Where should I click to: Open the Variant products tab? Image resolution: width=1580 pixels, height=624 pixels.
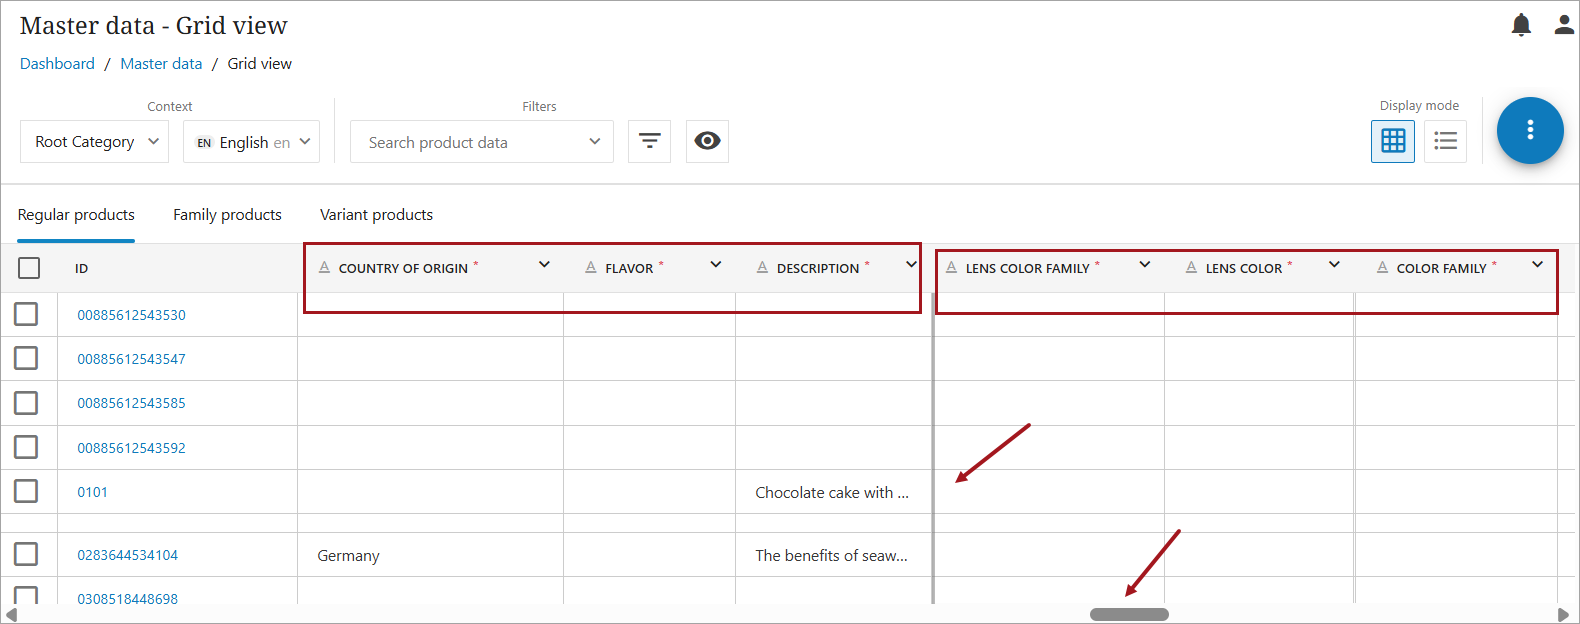(376, 215)
